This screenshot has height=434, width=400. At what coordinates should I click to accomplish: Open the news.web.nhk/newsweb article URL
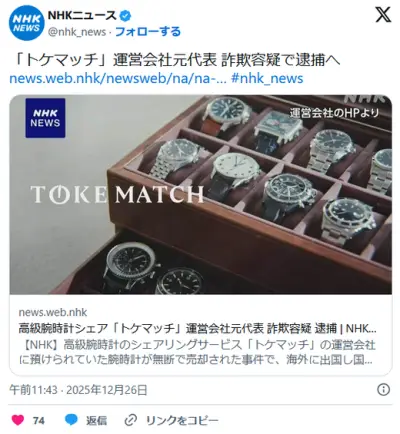118,78
